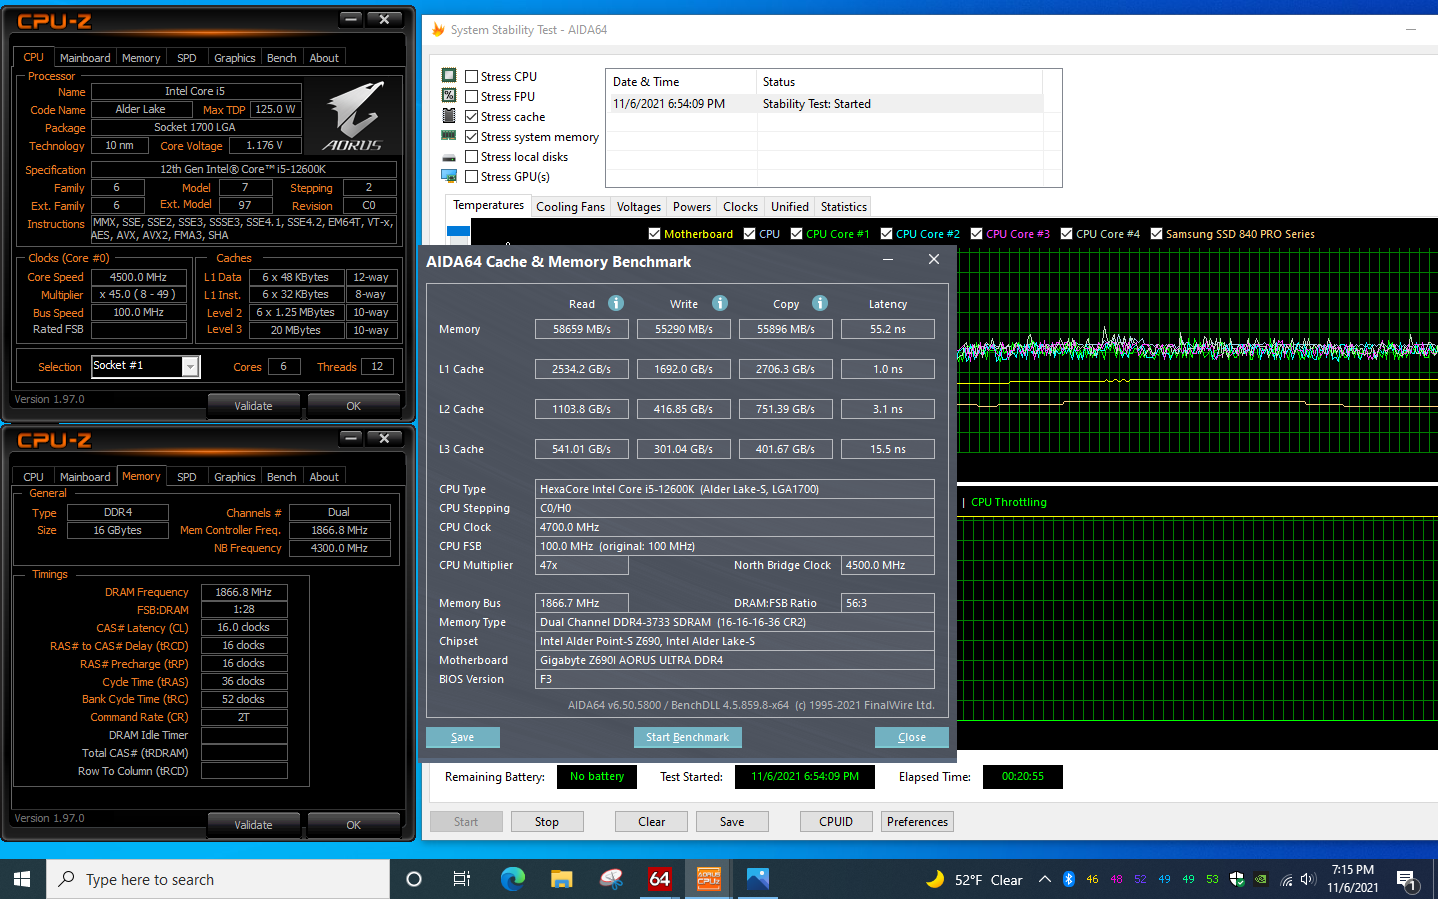Open the Graphics tab in bottom CPU-Z

point(234,477)
